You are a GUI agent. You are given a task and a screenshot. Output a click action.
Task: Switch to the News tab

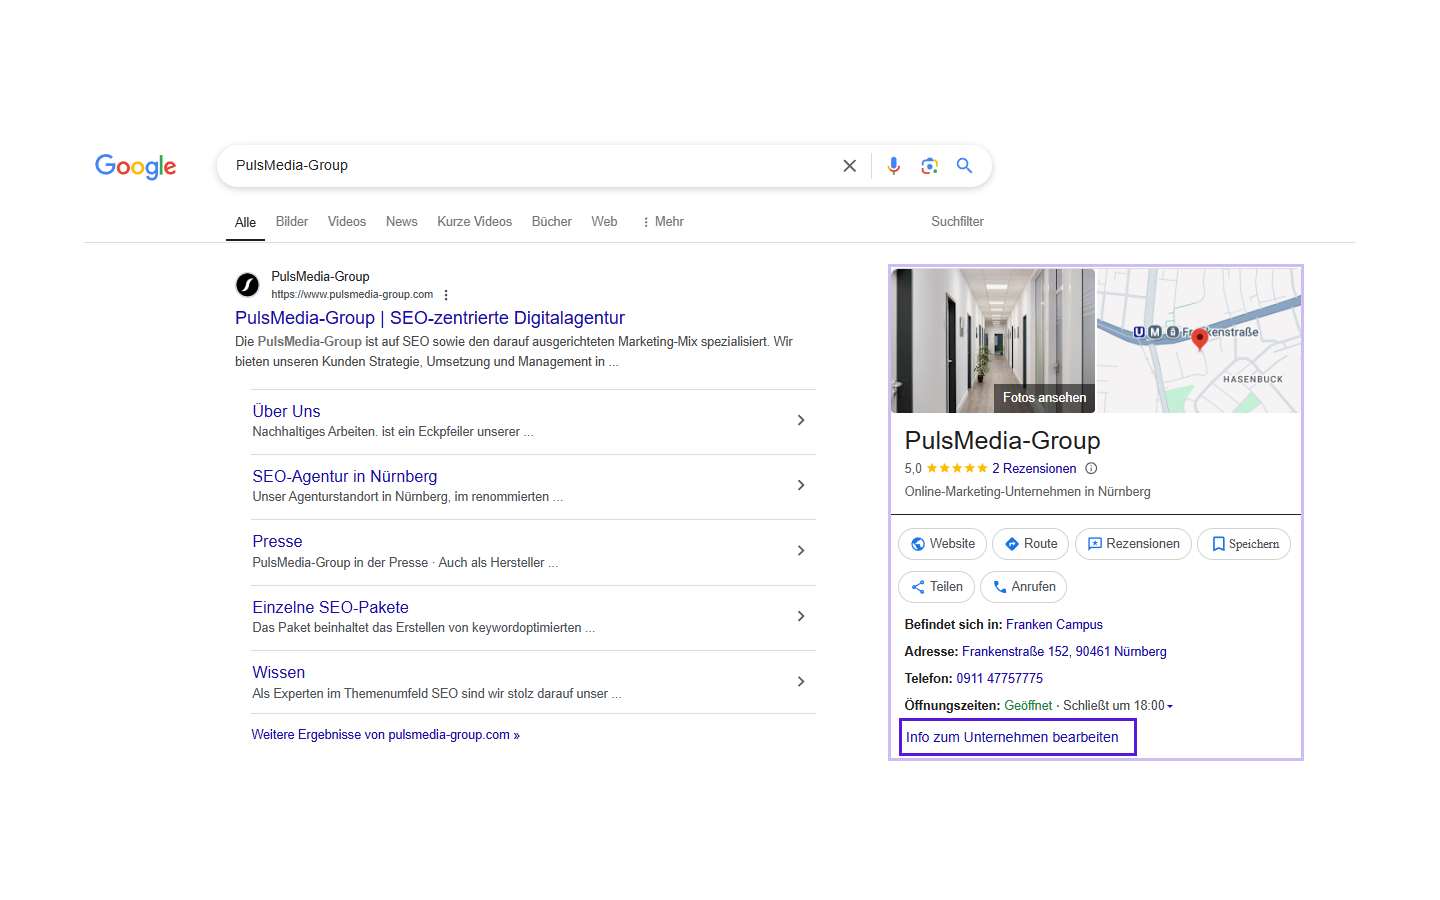click(401, 222)
